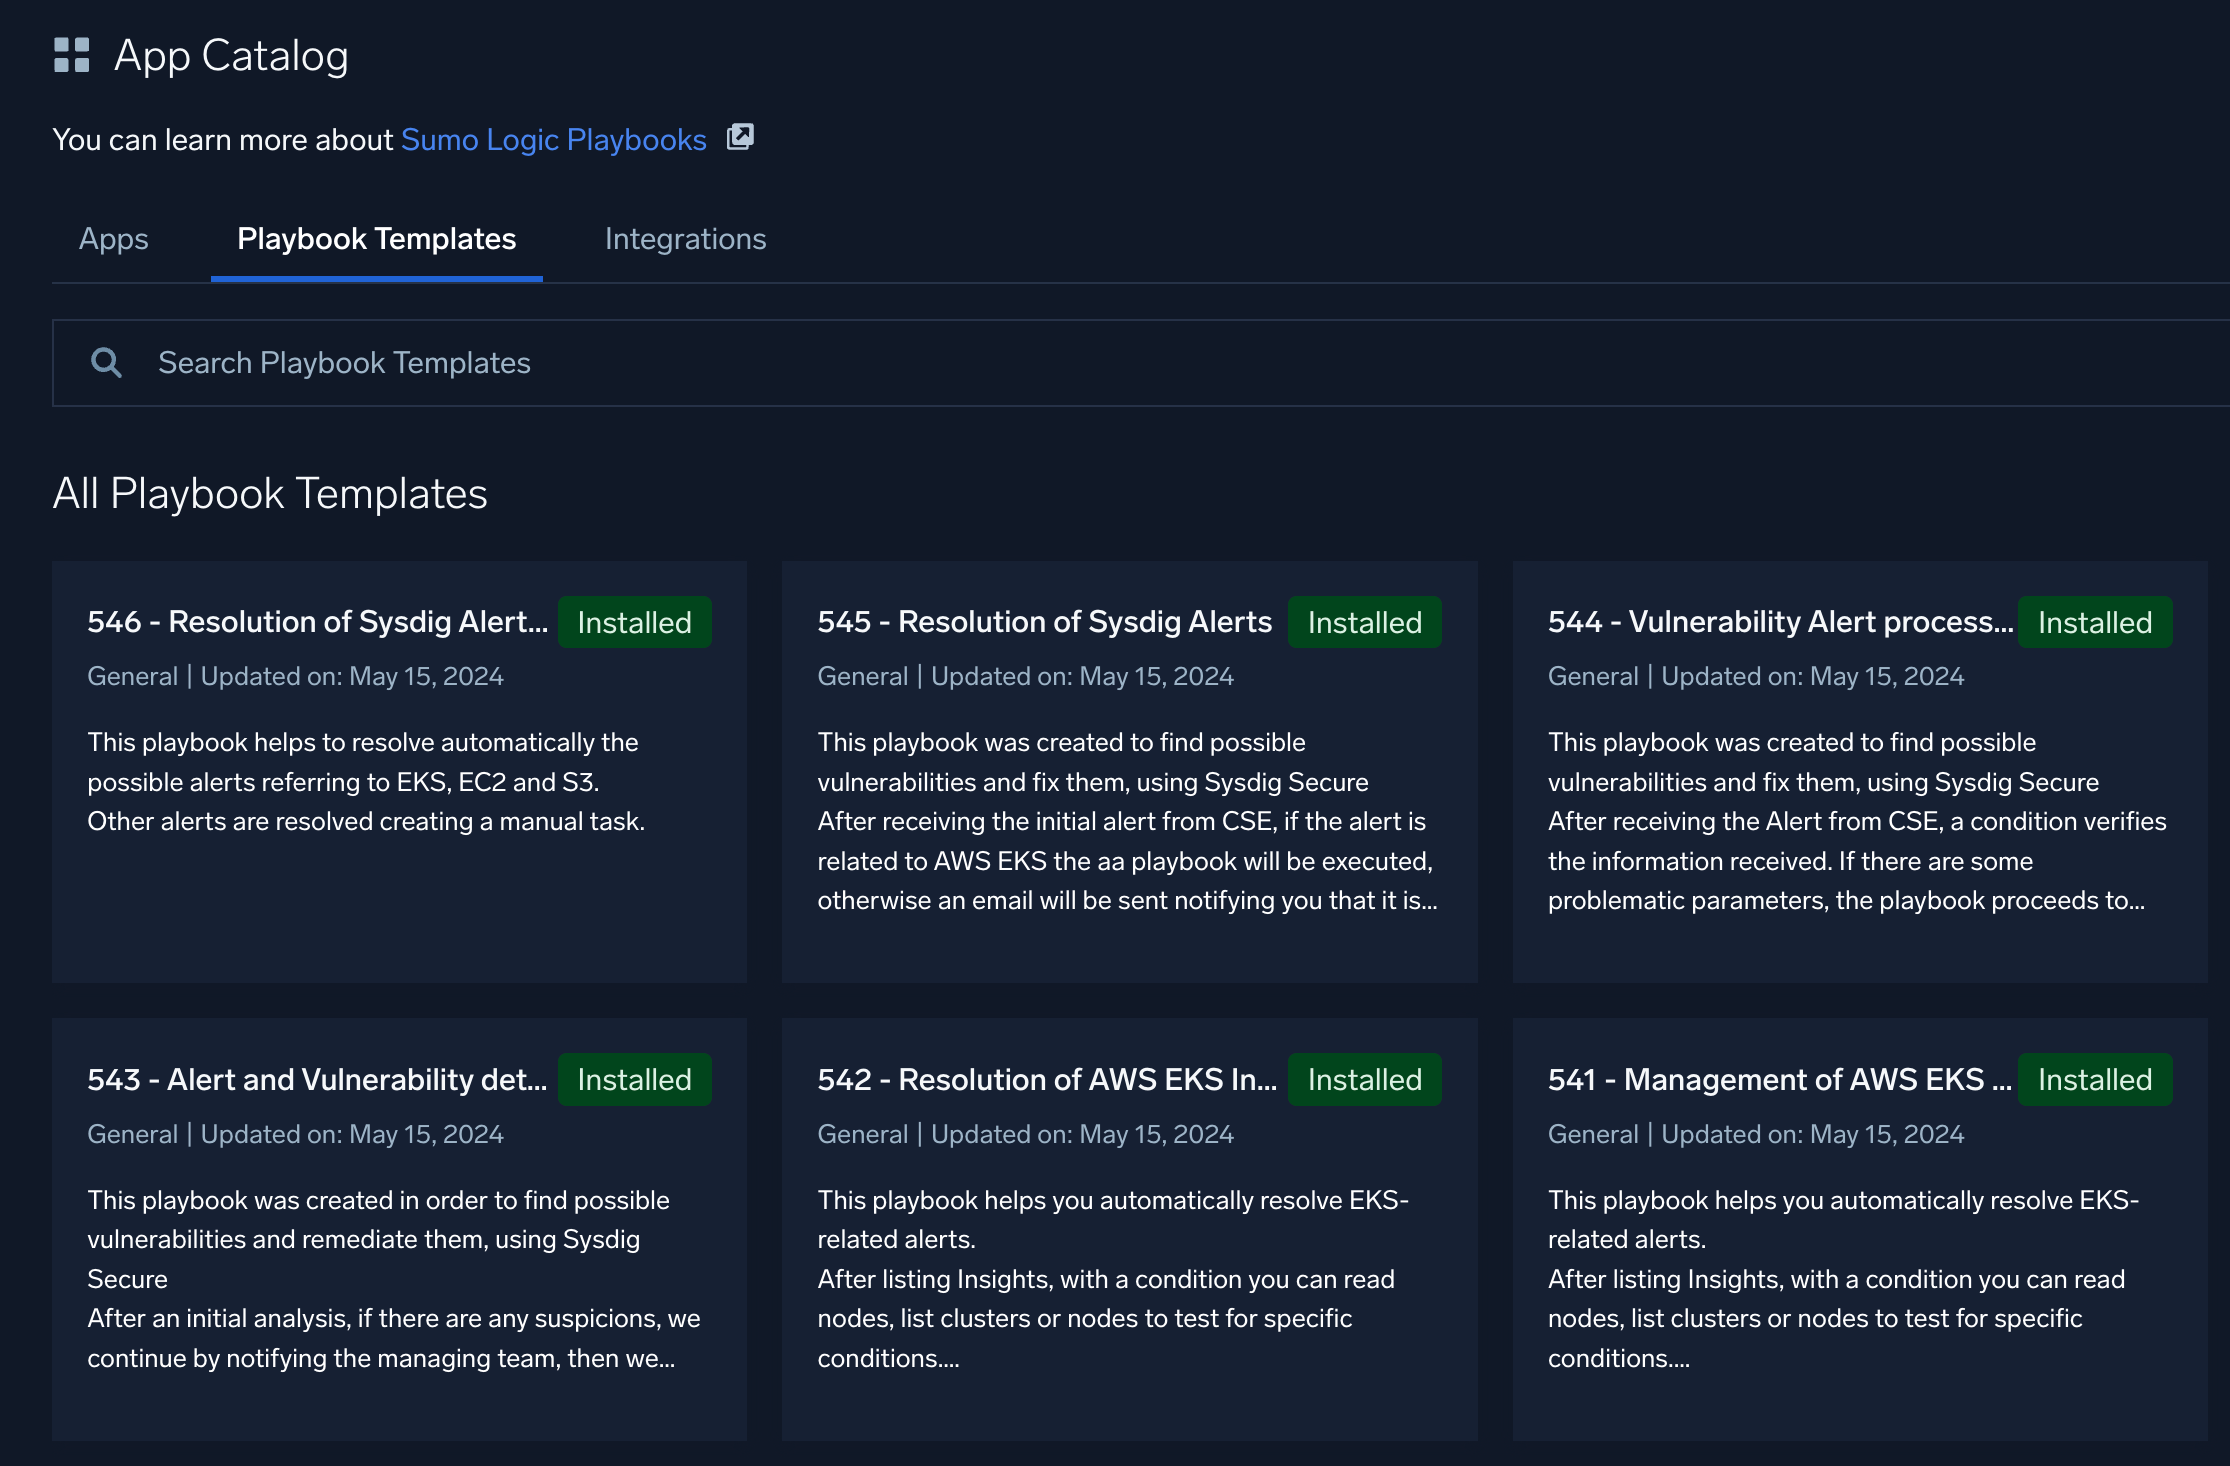Open the 544 - Vulnerability Alert process title
The width and height of the screenshot is (2230, 1466).
1780,622
